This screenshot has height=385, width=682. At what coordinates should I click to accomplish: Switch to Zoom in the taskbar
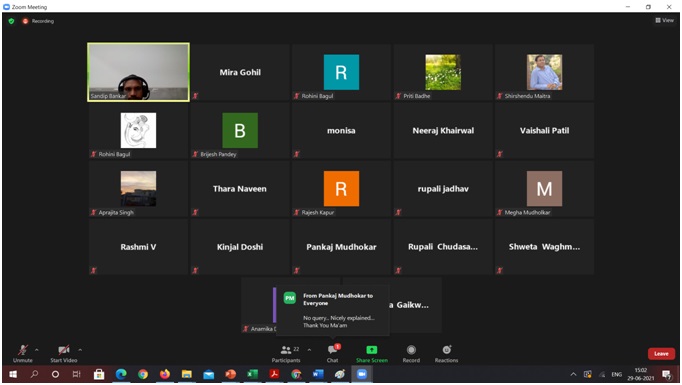pyautogui.click(x=362, y=374)
